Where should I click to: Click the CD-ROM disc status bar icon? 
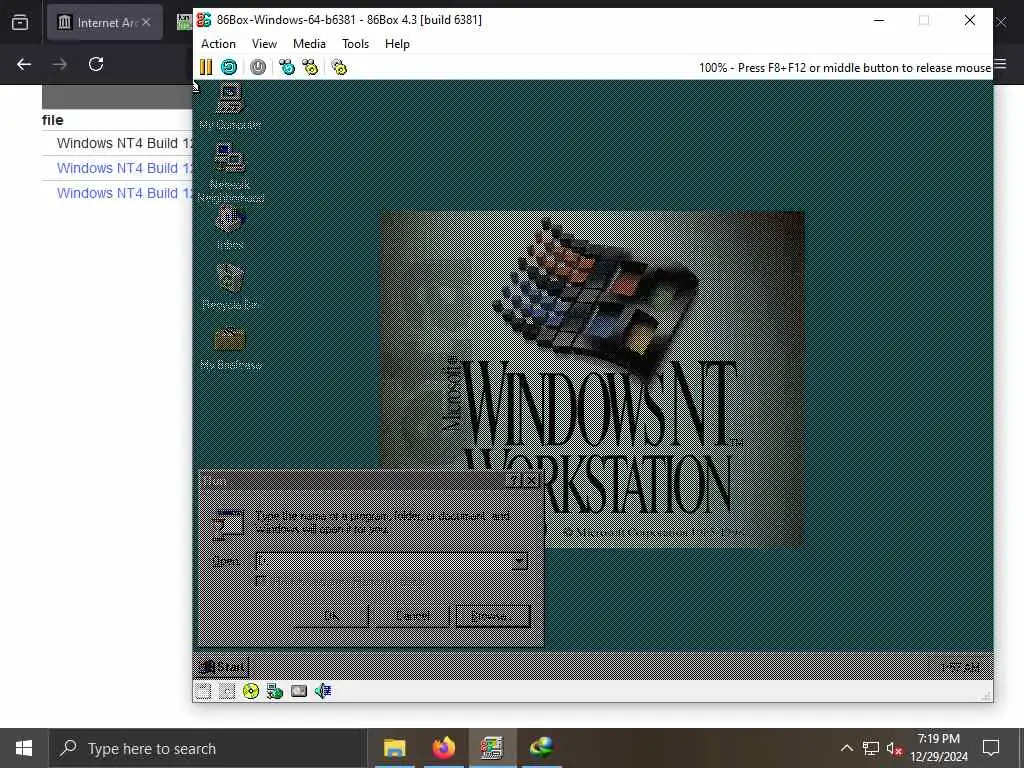click(251, 691)
